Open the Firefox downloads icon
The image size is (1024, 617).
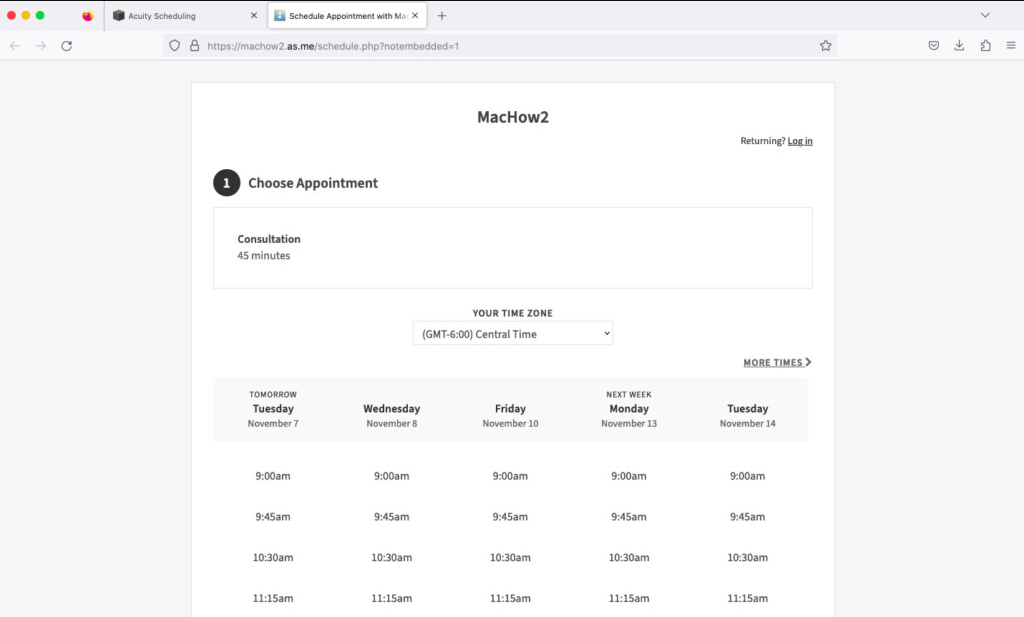click(x=959, y=45)
